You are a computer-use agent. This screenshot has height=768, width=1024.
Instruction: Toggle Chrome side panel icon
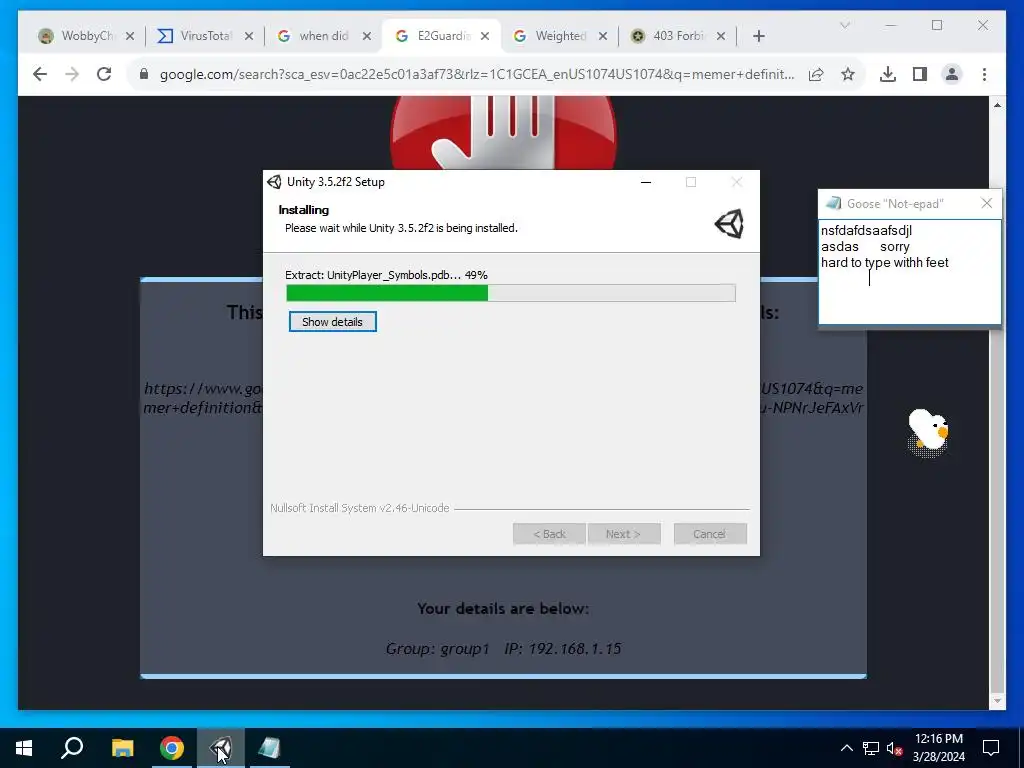pos(920,74)
